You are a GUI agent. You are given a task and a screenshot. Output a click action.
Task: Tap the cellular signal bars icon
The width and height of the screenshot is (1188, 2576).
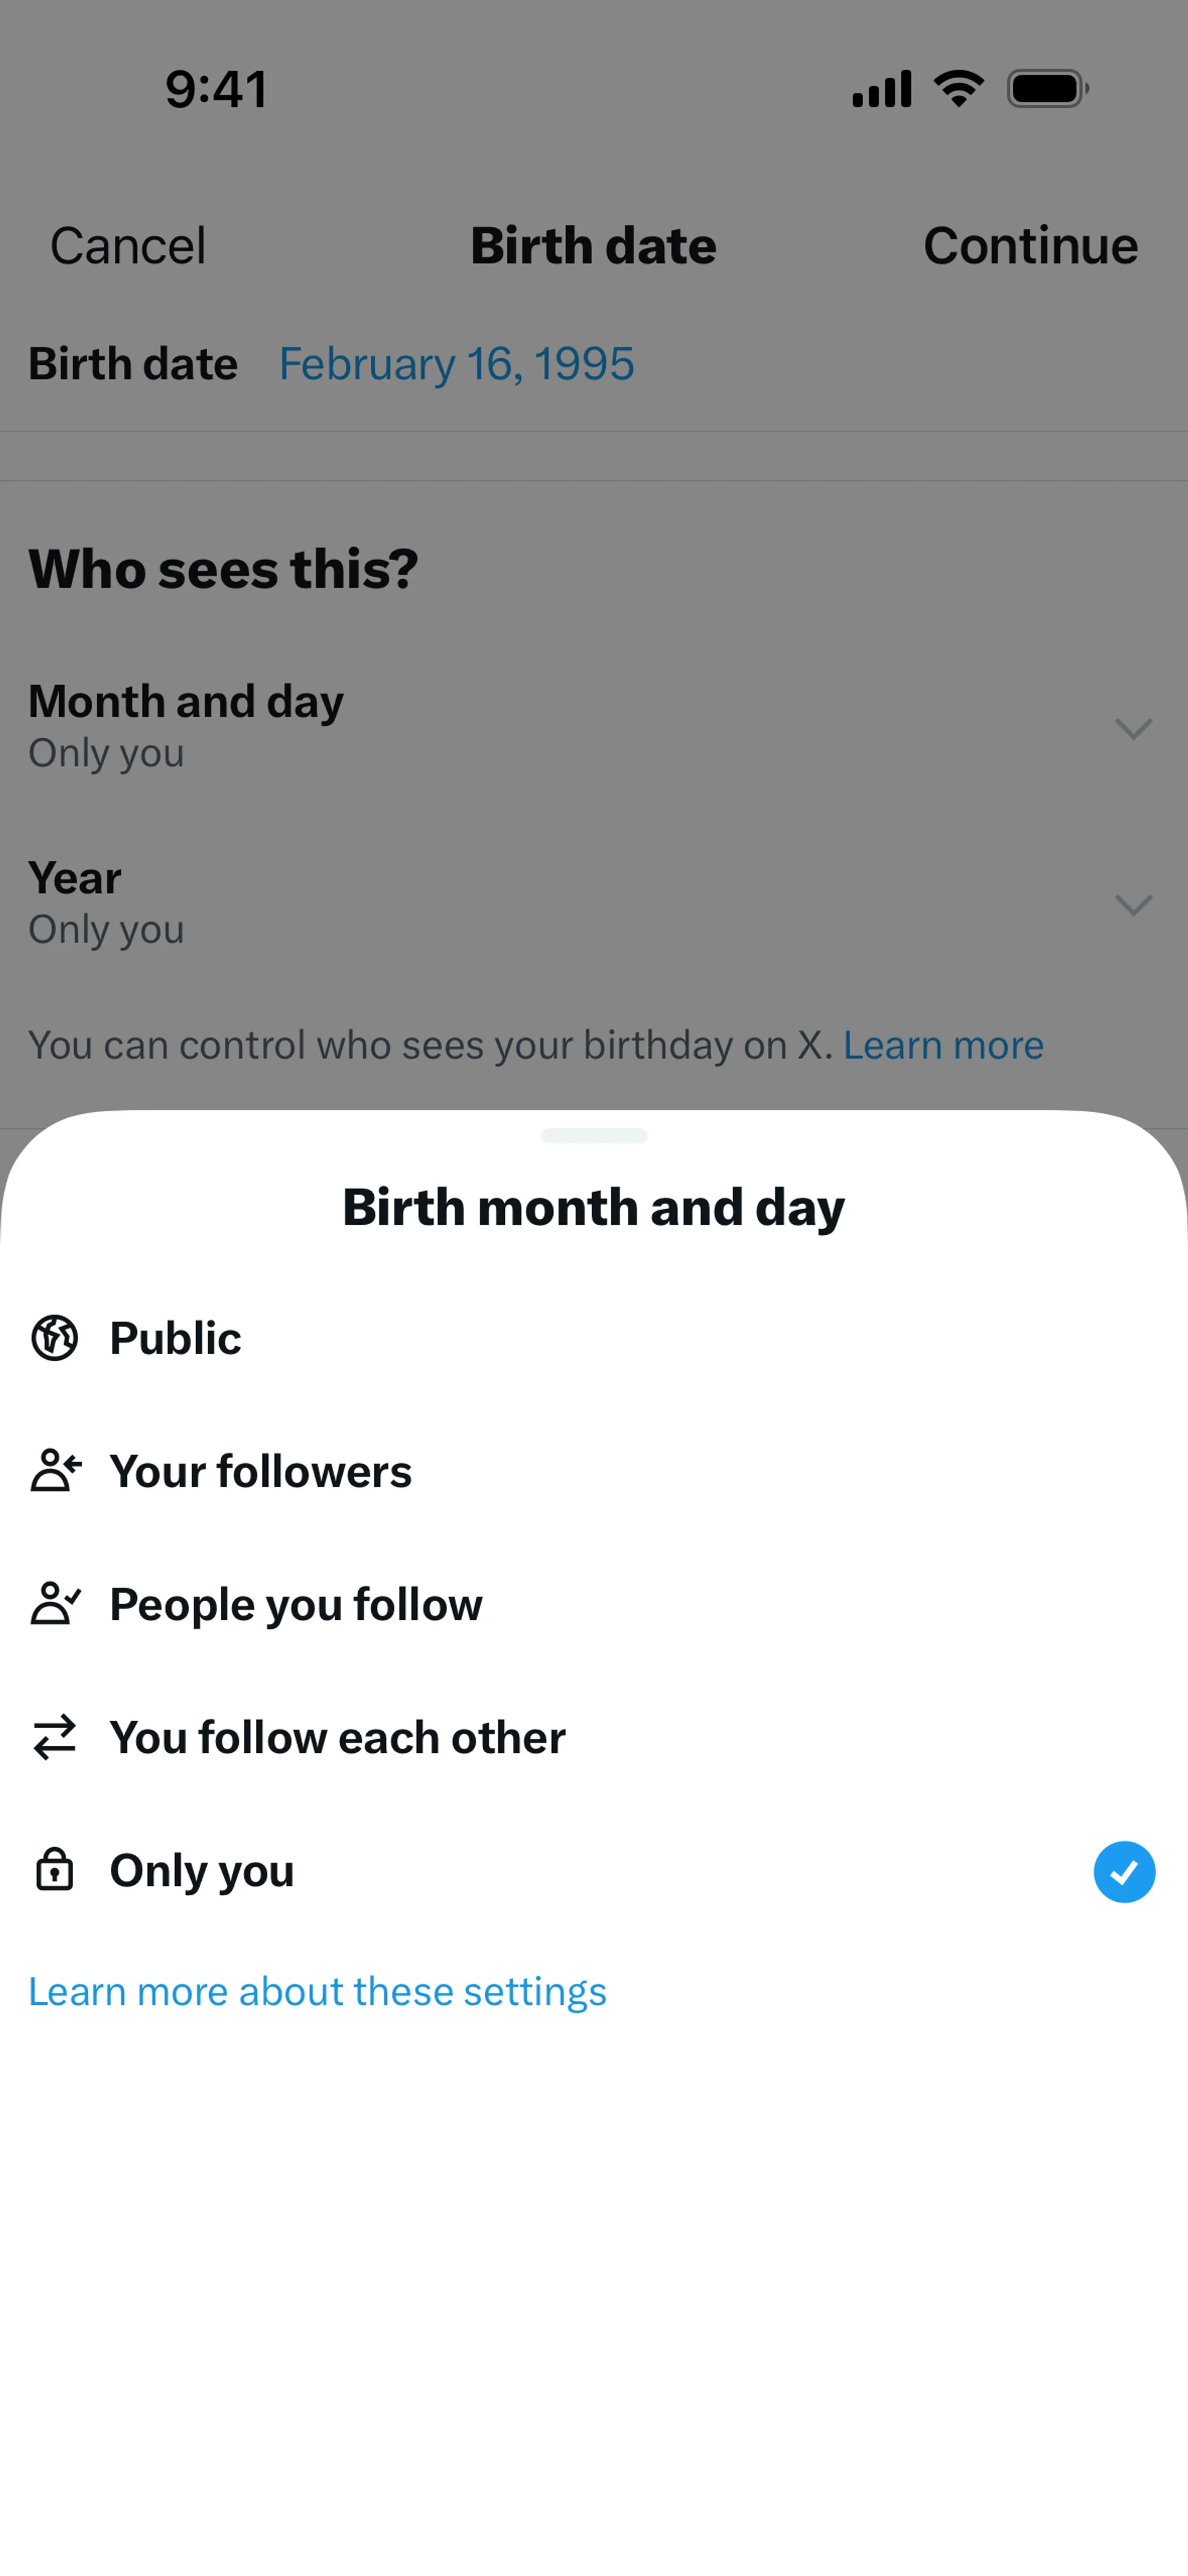click(881, 89)
